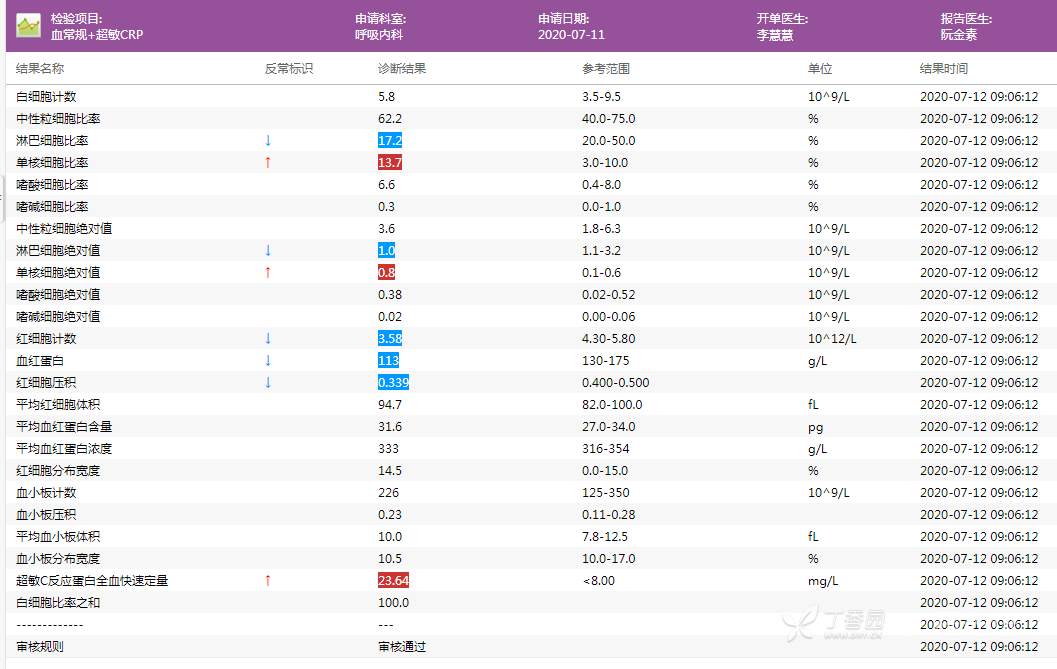Click the down arrow flag for 红细胞压积
Screen dimensions: 1057x669
pos(268,383)
